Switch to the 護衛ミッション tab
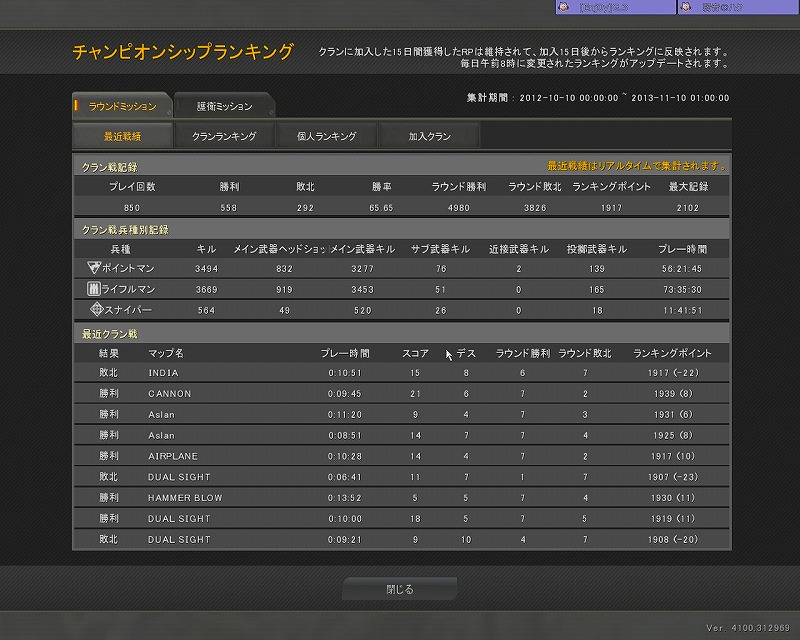This screenshot has width=800, height=640. 224,106
